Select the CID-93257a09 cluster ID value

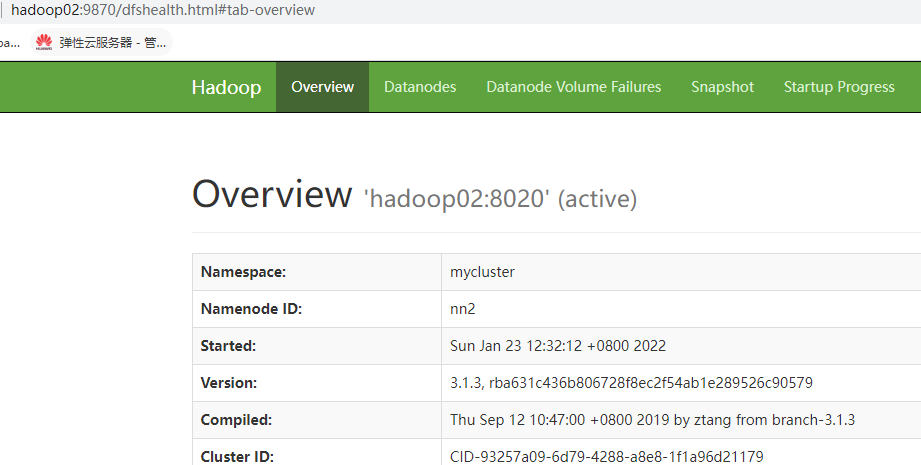pos(607,457)
